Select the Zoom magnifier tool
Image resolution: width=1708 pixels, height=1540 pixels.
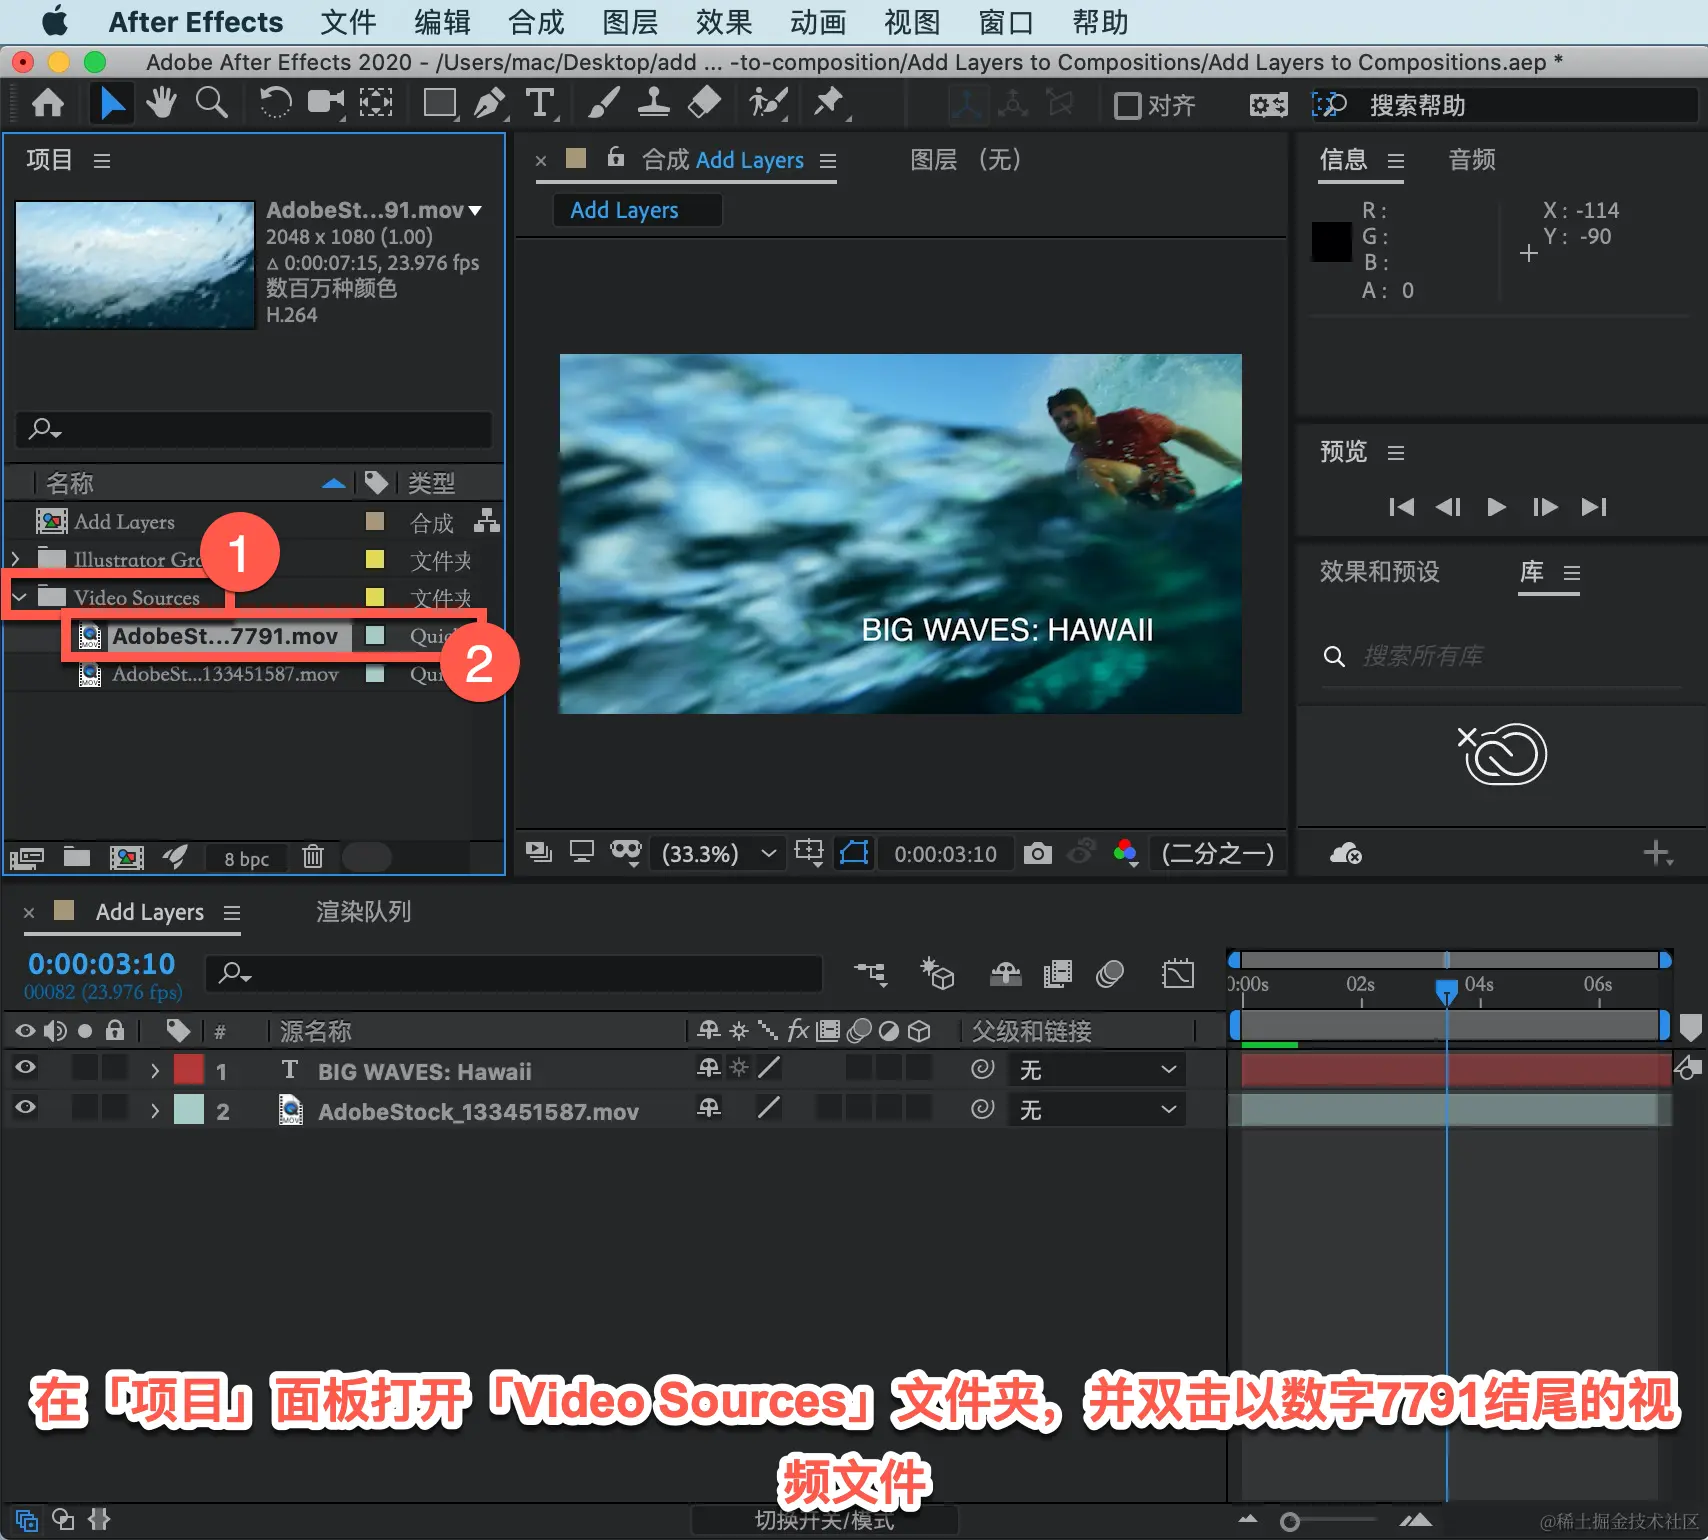(x=211, y=103)
